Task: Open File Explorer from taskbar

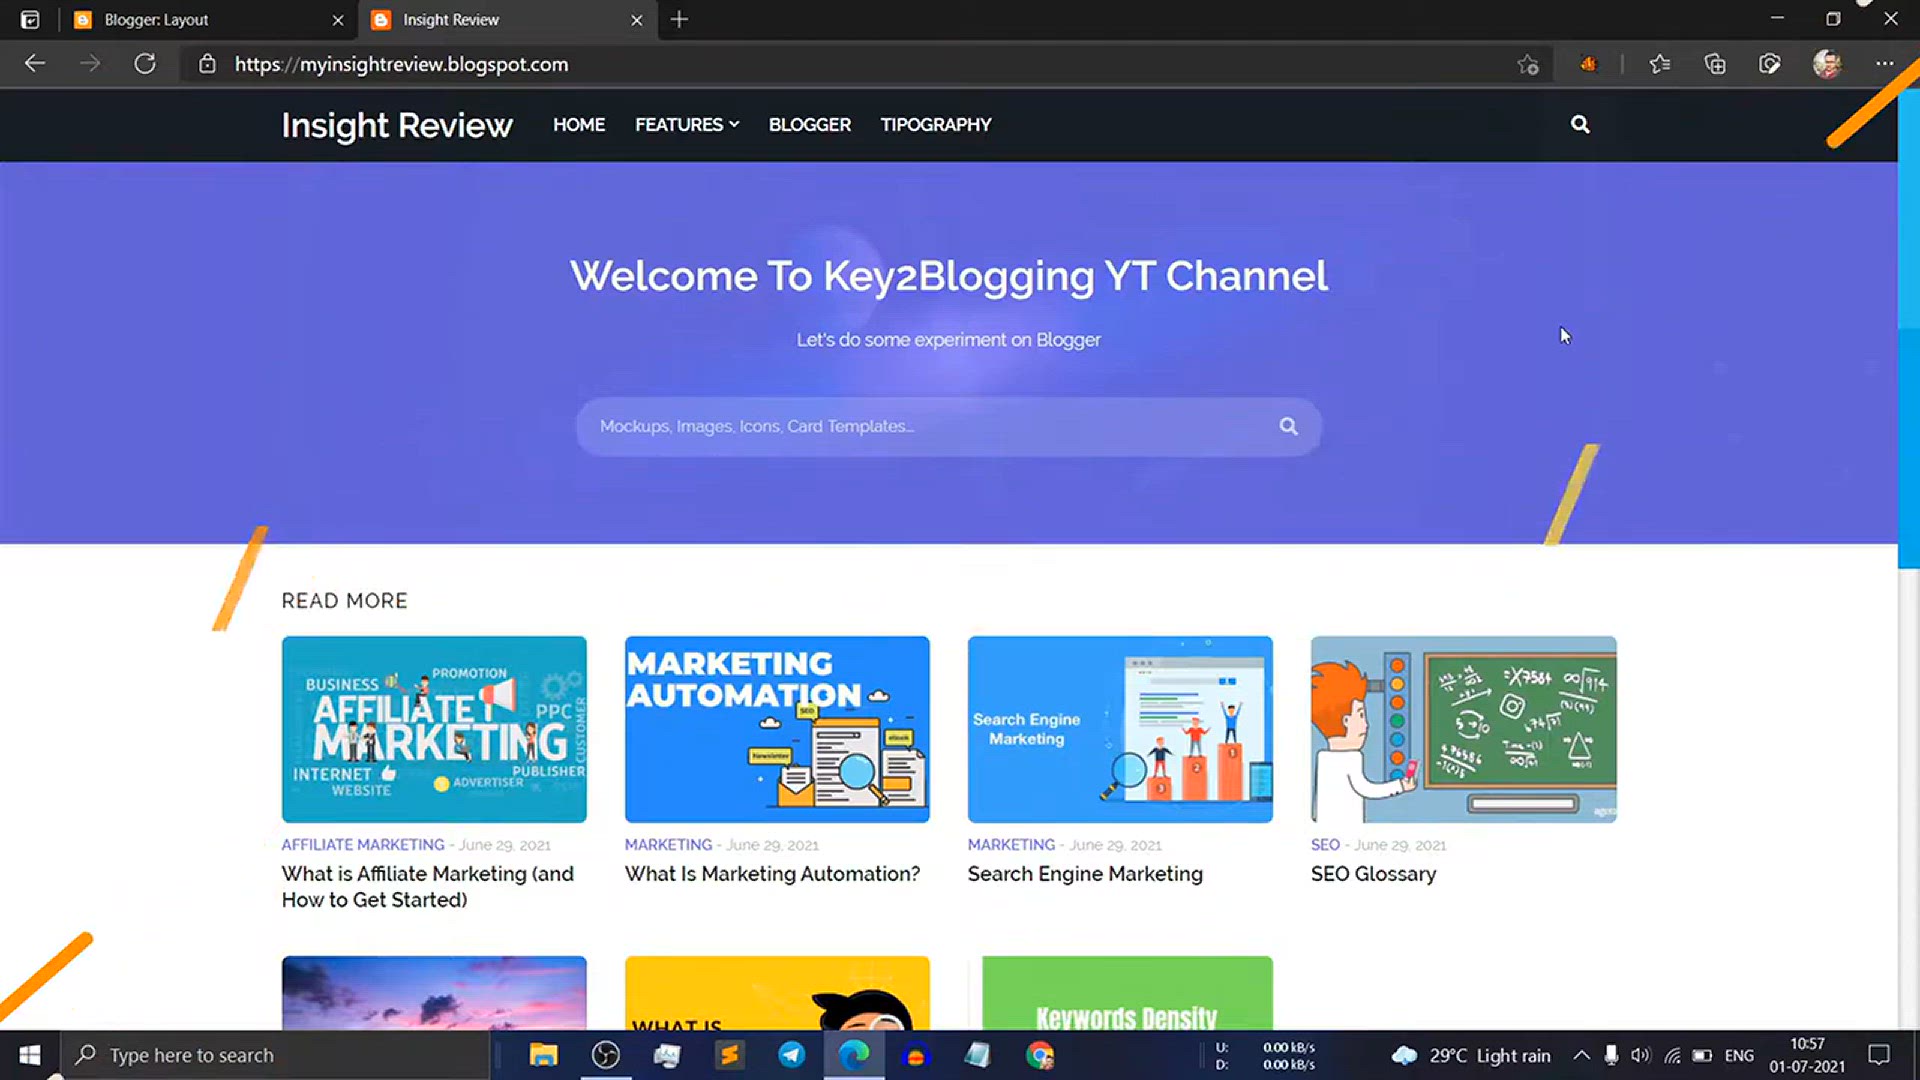Action: coord(543,1055)
